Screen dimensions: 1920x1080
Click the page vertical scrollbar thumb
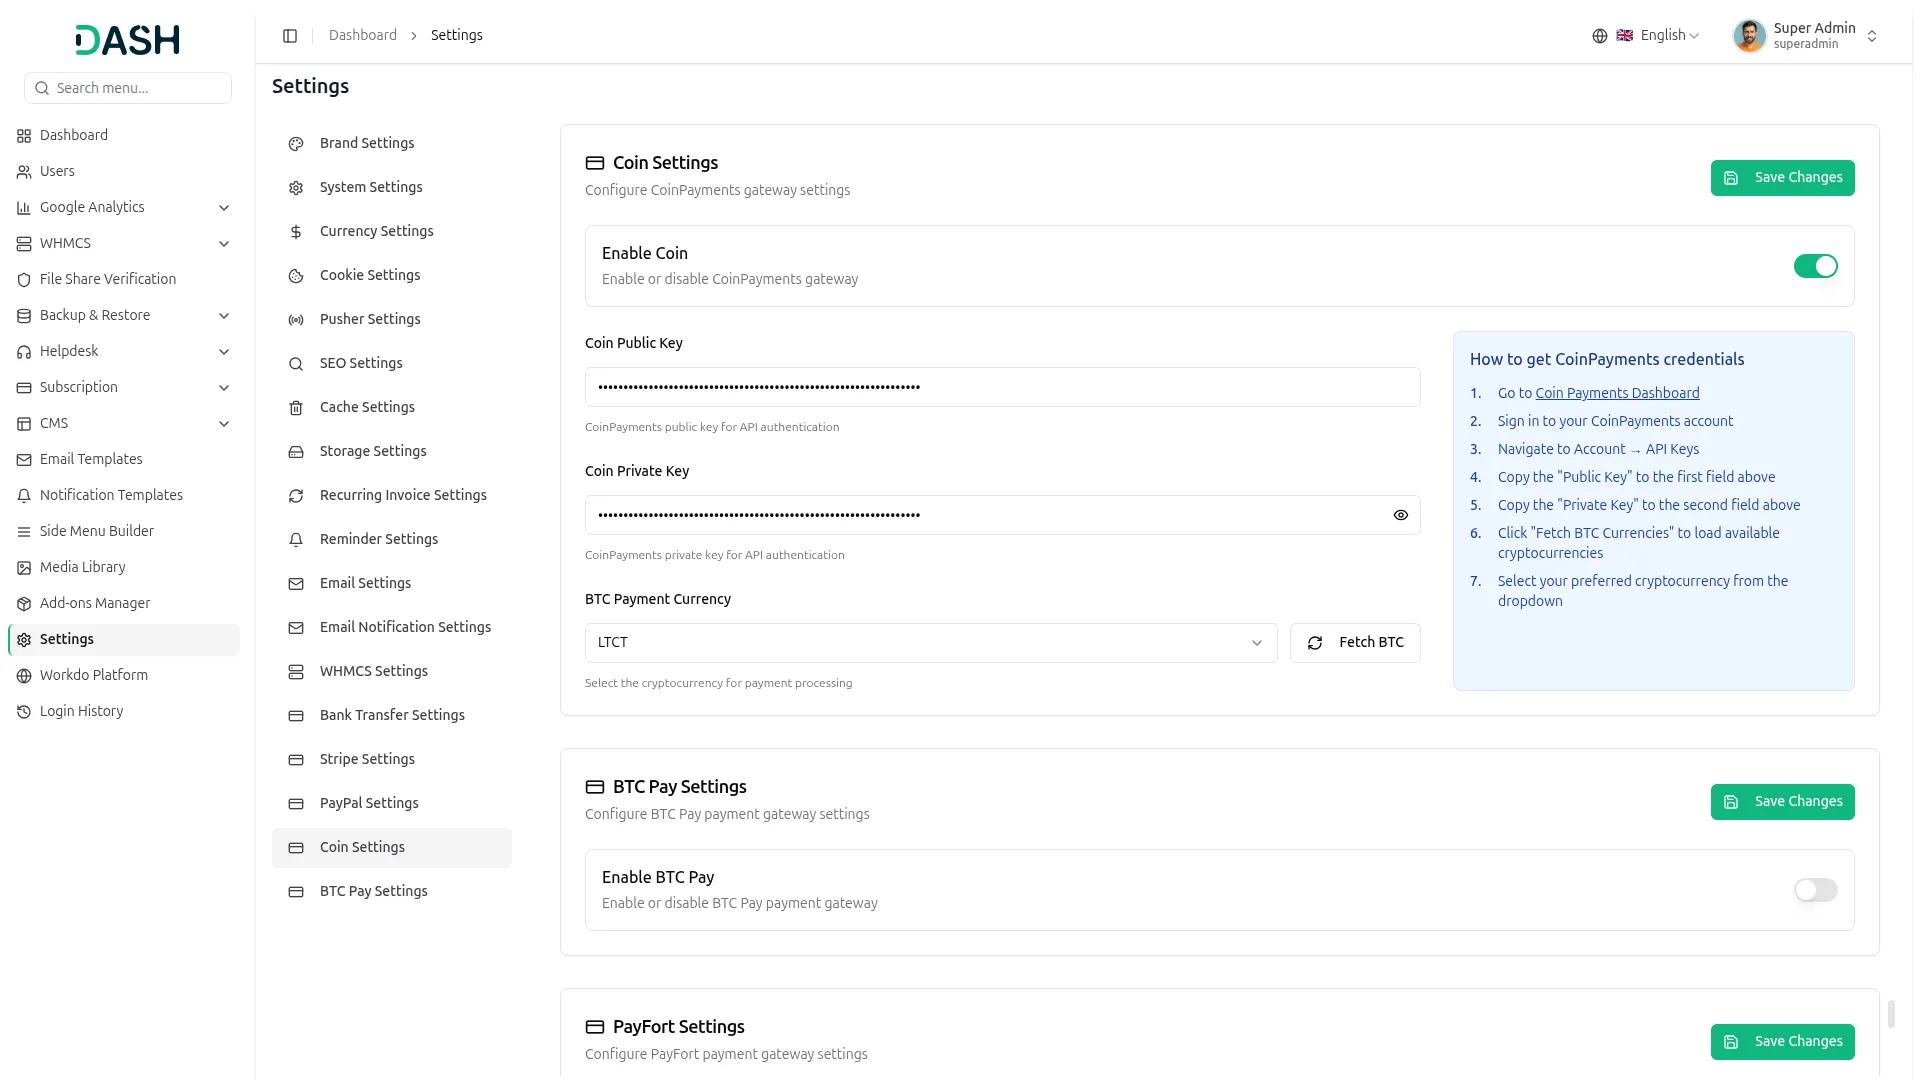[x=1891, y=1013]
